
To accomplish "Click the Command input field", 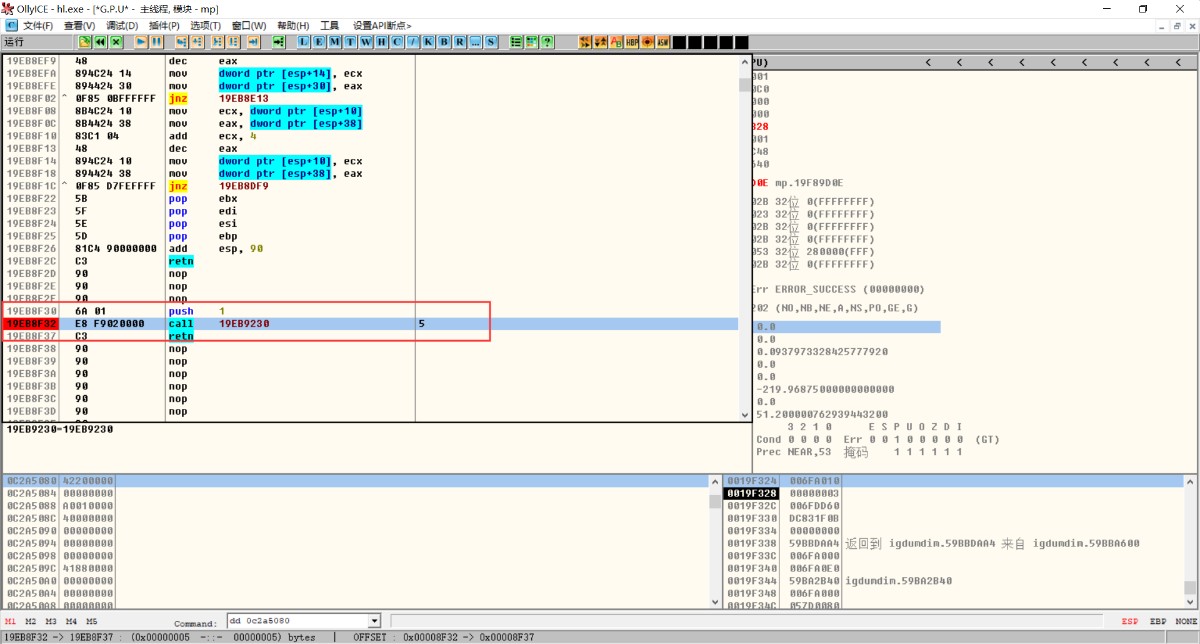I will click(297, 621).
